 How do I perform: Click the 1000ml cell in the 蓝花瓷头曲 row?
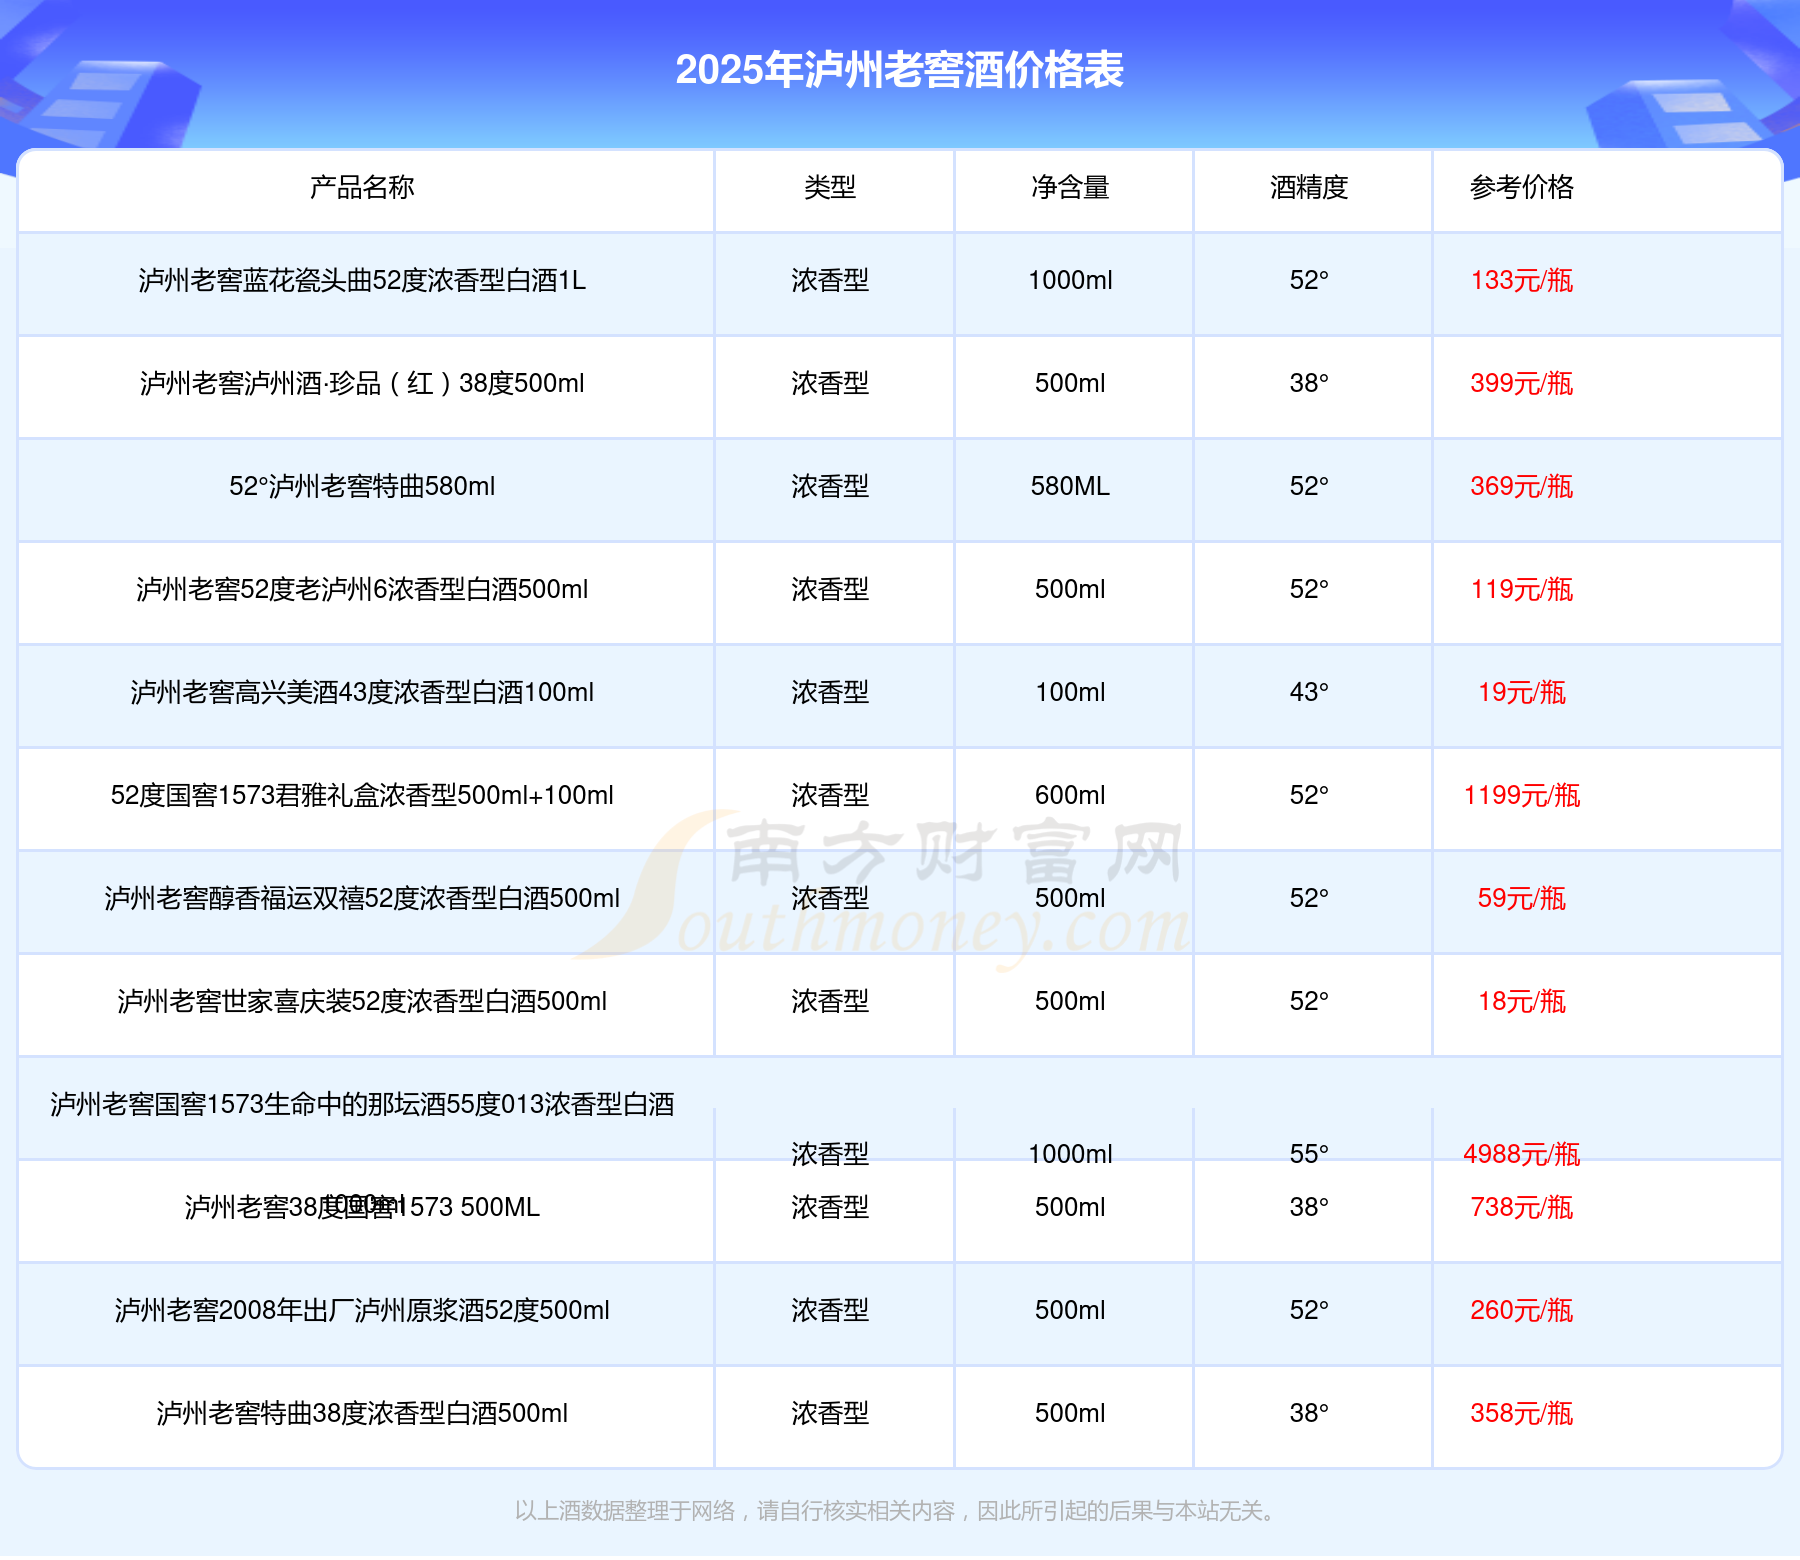click(x=1070, y=280)
